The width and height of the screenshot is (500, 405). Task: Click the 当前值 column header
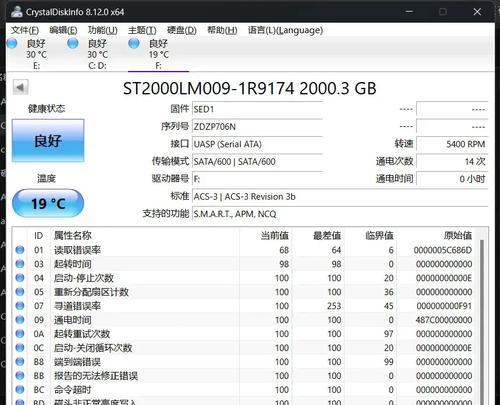click(x=266, y=235)
